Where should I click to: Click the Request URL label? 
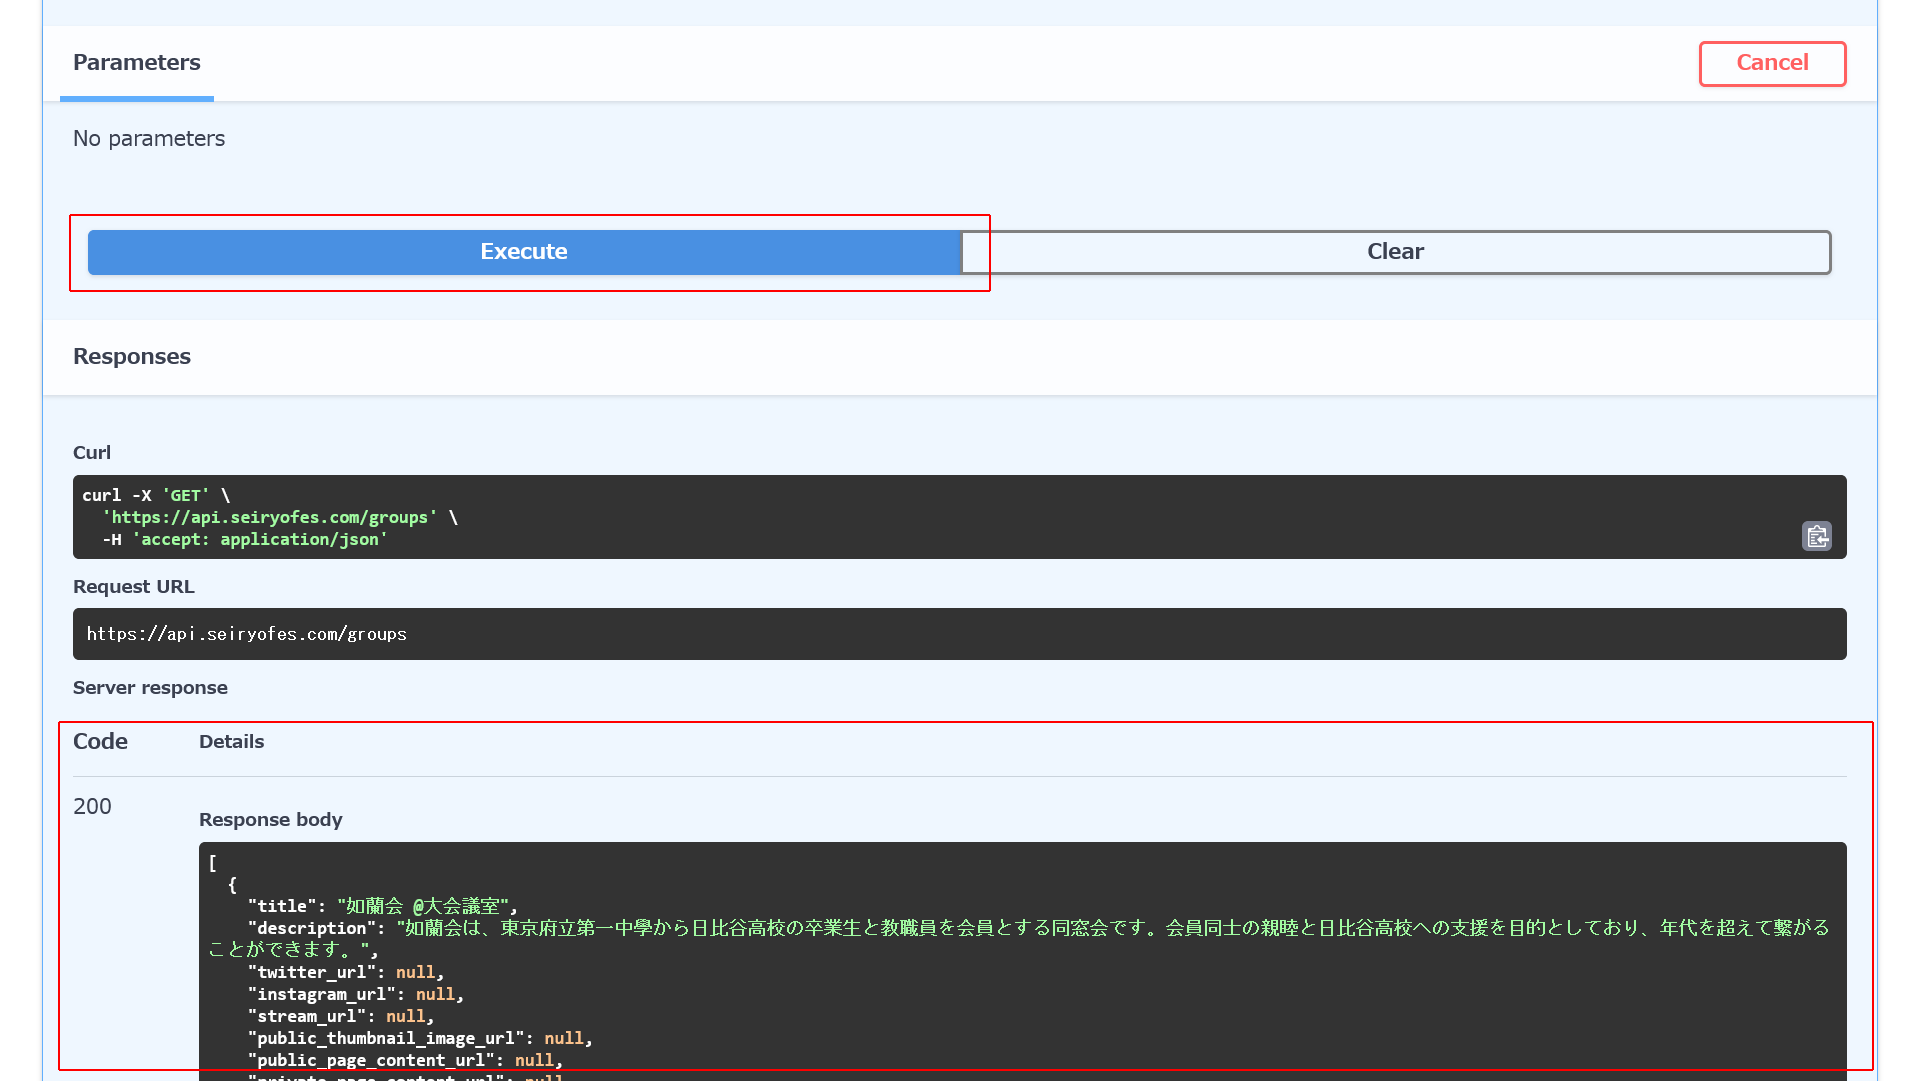(134, 586)
